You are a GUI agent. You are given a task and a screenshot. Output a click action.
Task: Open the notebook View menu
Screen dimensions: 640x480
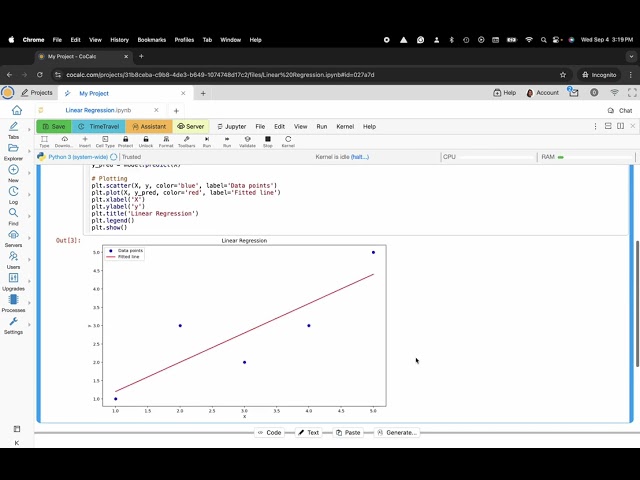coord(300,127)
